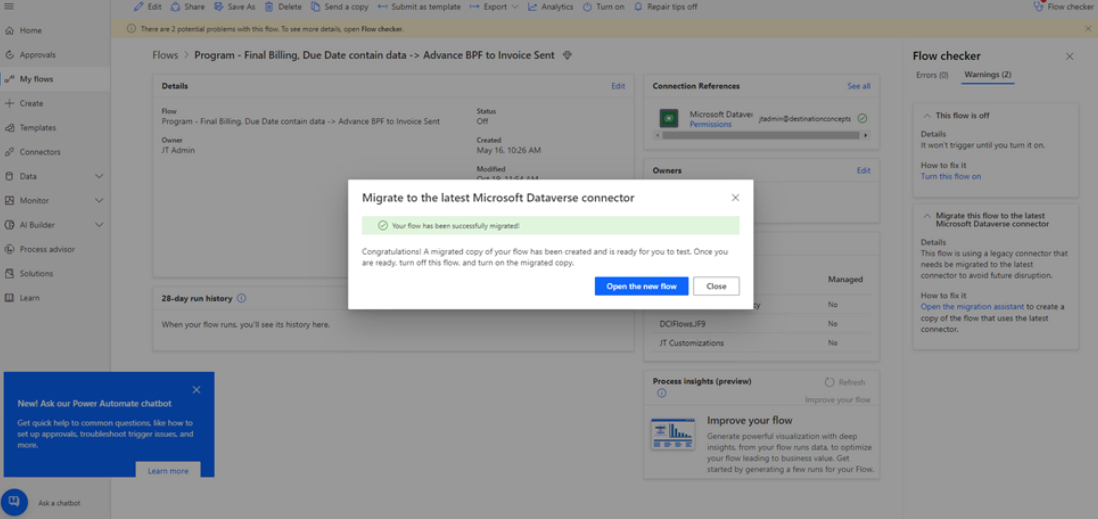Click info icon under Process insights
Image resolution: width=1098 pixels, height=519 pixels.
pos(662,394)
